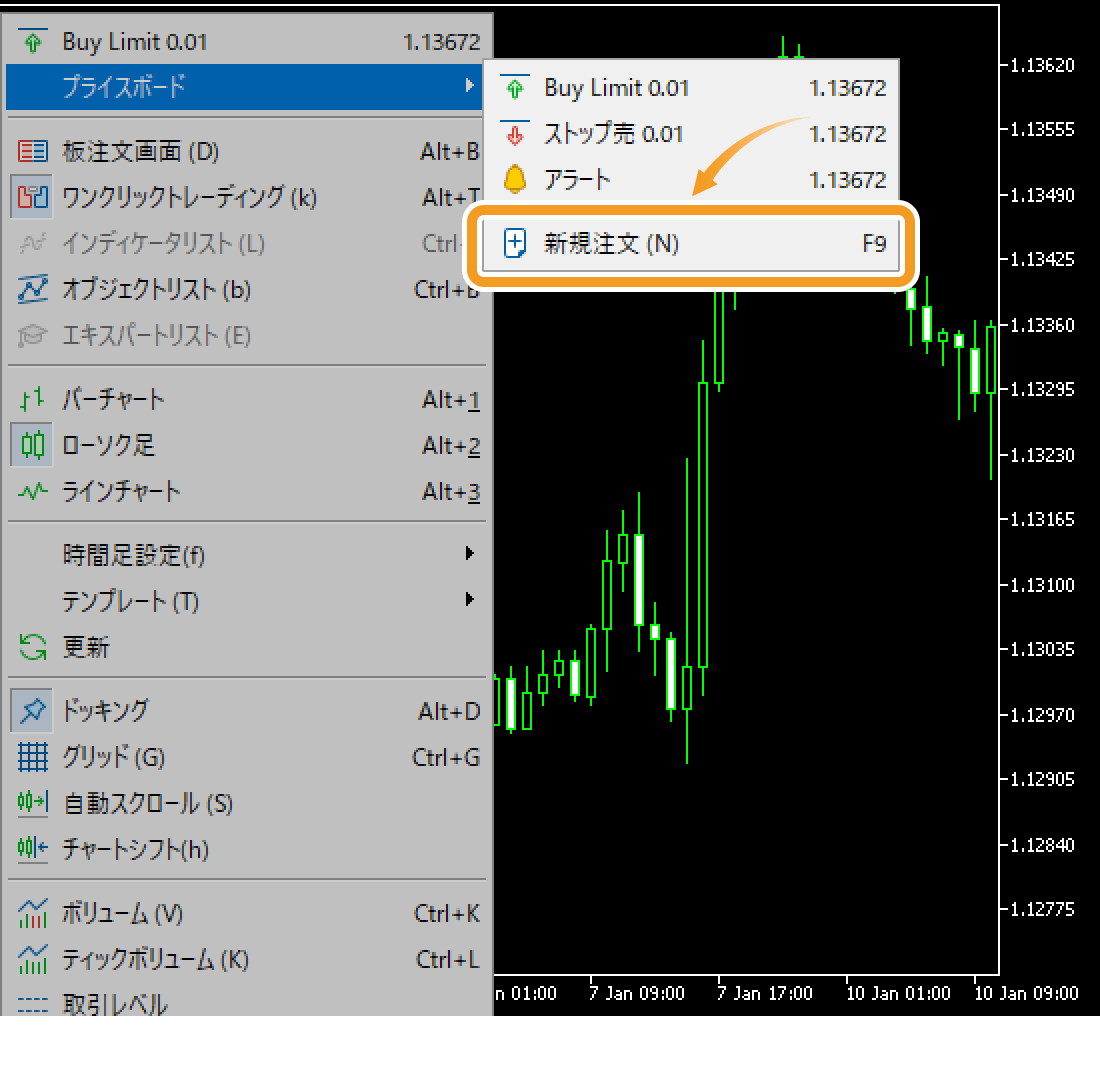
Task: Select アラート at 1.13672
Action: [692, 180]
